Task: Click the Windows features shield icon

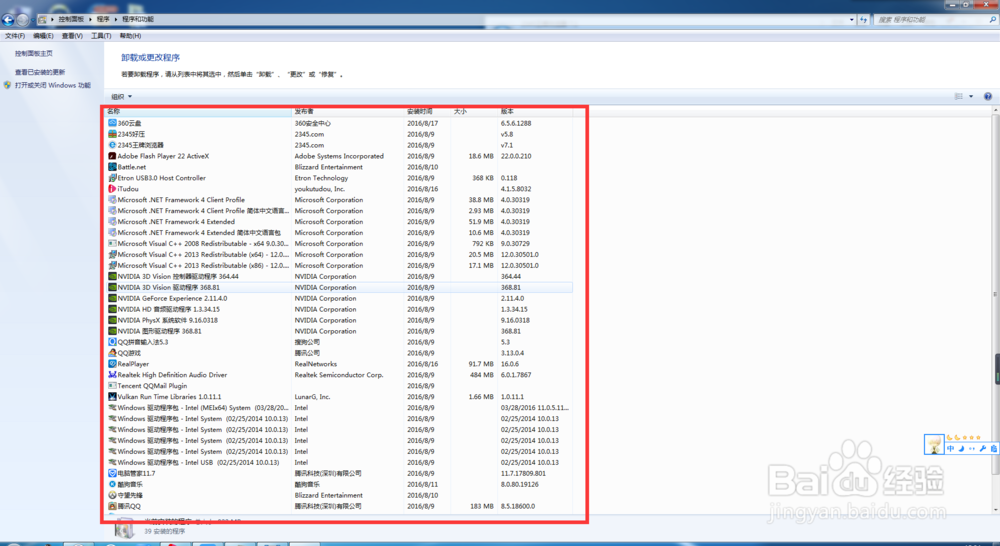Action: [8, 85]
